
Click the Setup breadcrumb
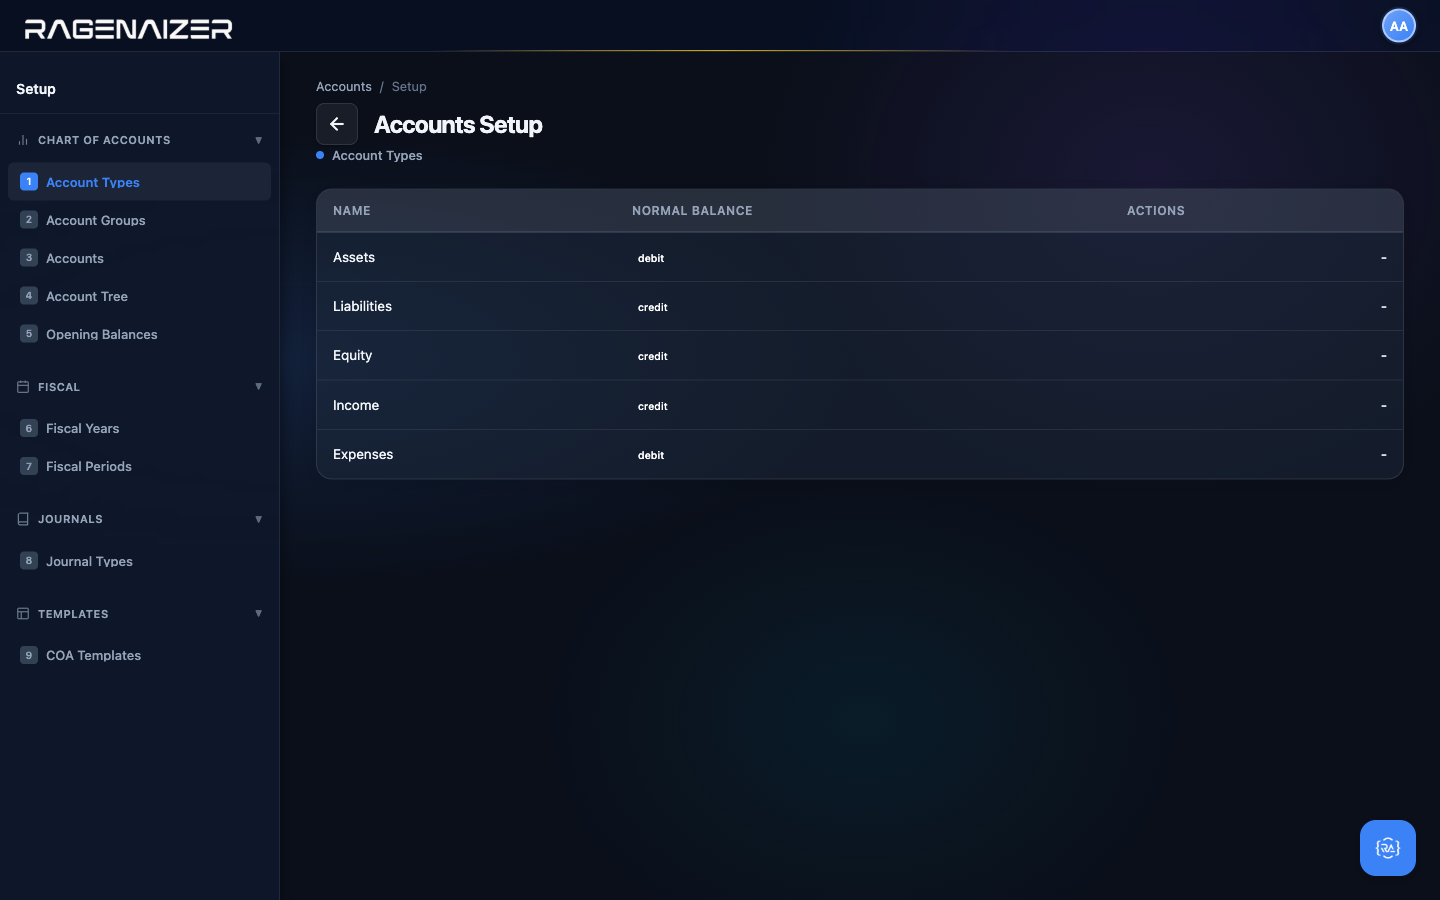409,87
